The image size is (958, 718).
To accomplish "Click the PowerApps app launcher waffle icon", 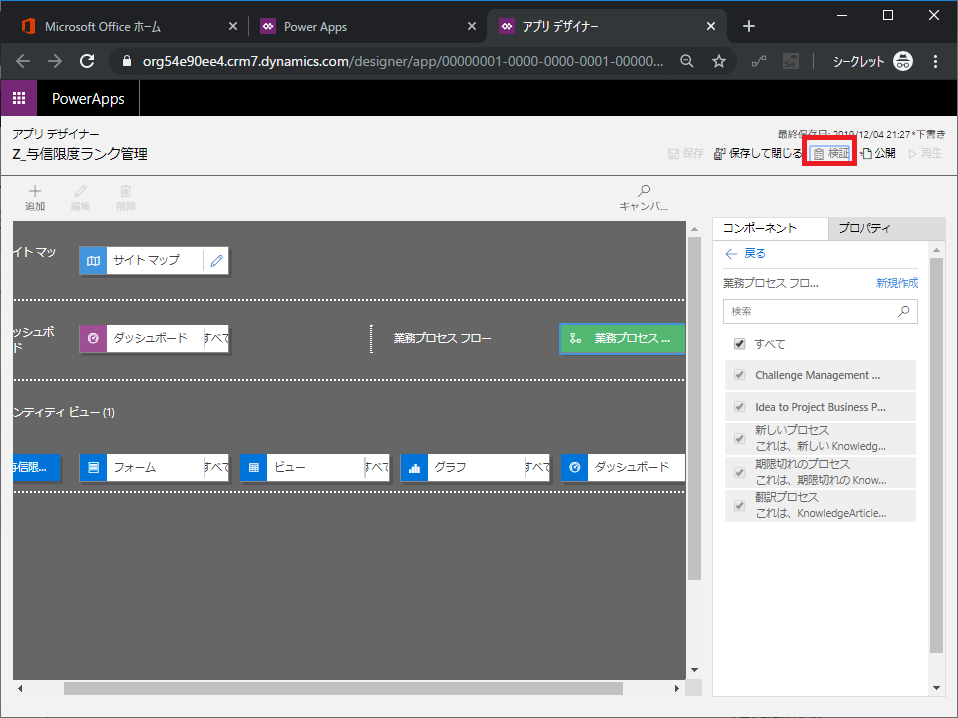I will tap(19, 99).
